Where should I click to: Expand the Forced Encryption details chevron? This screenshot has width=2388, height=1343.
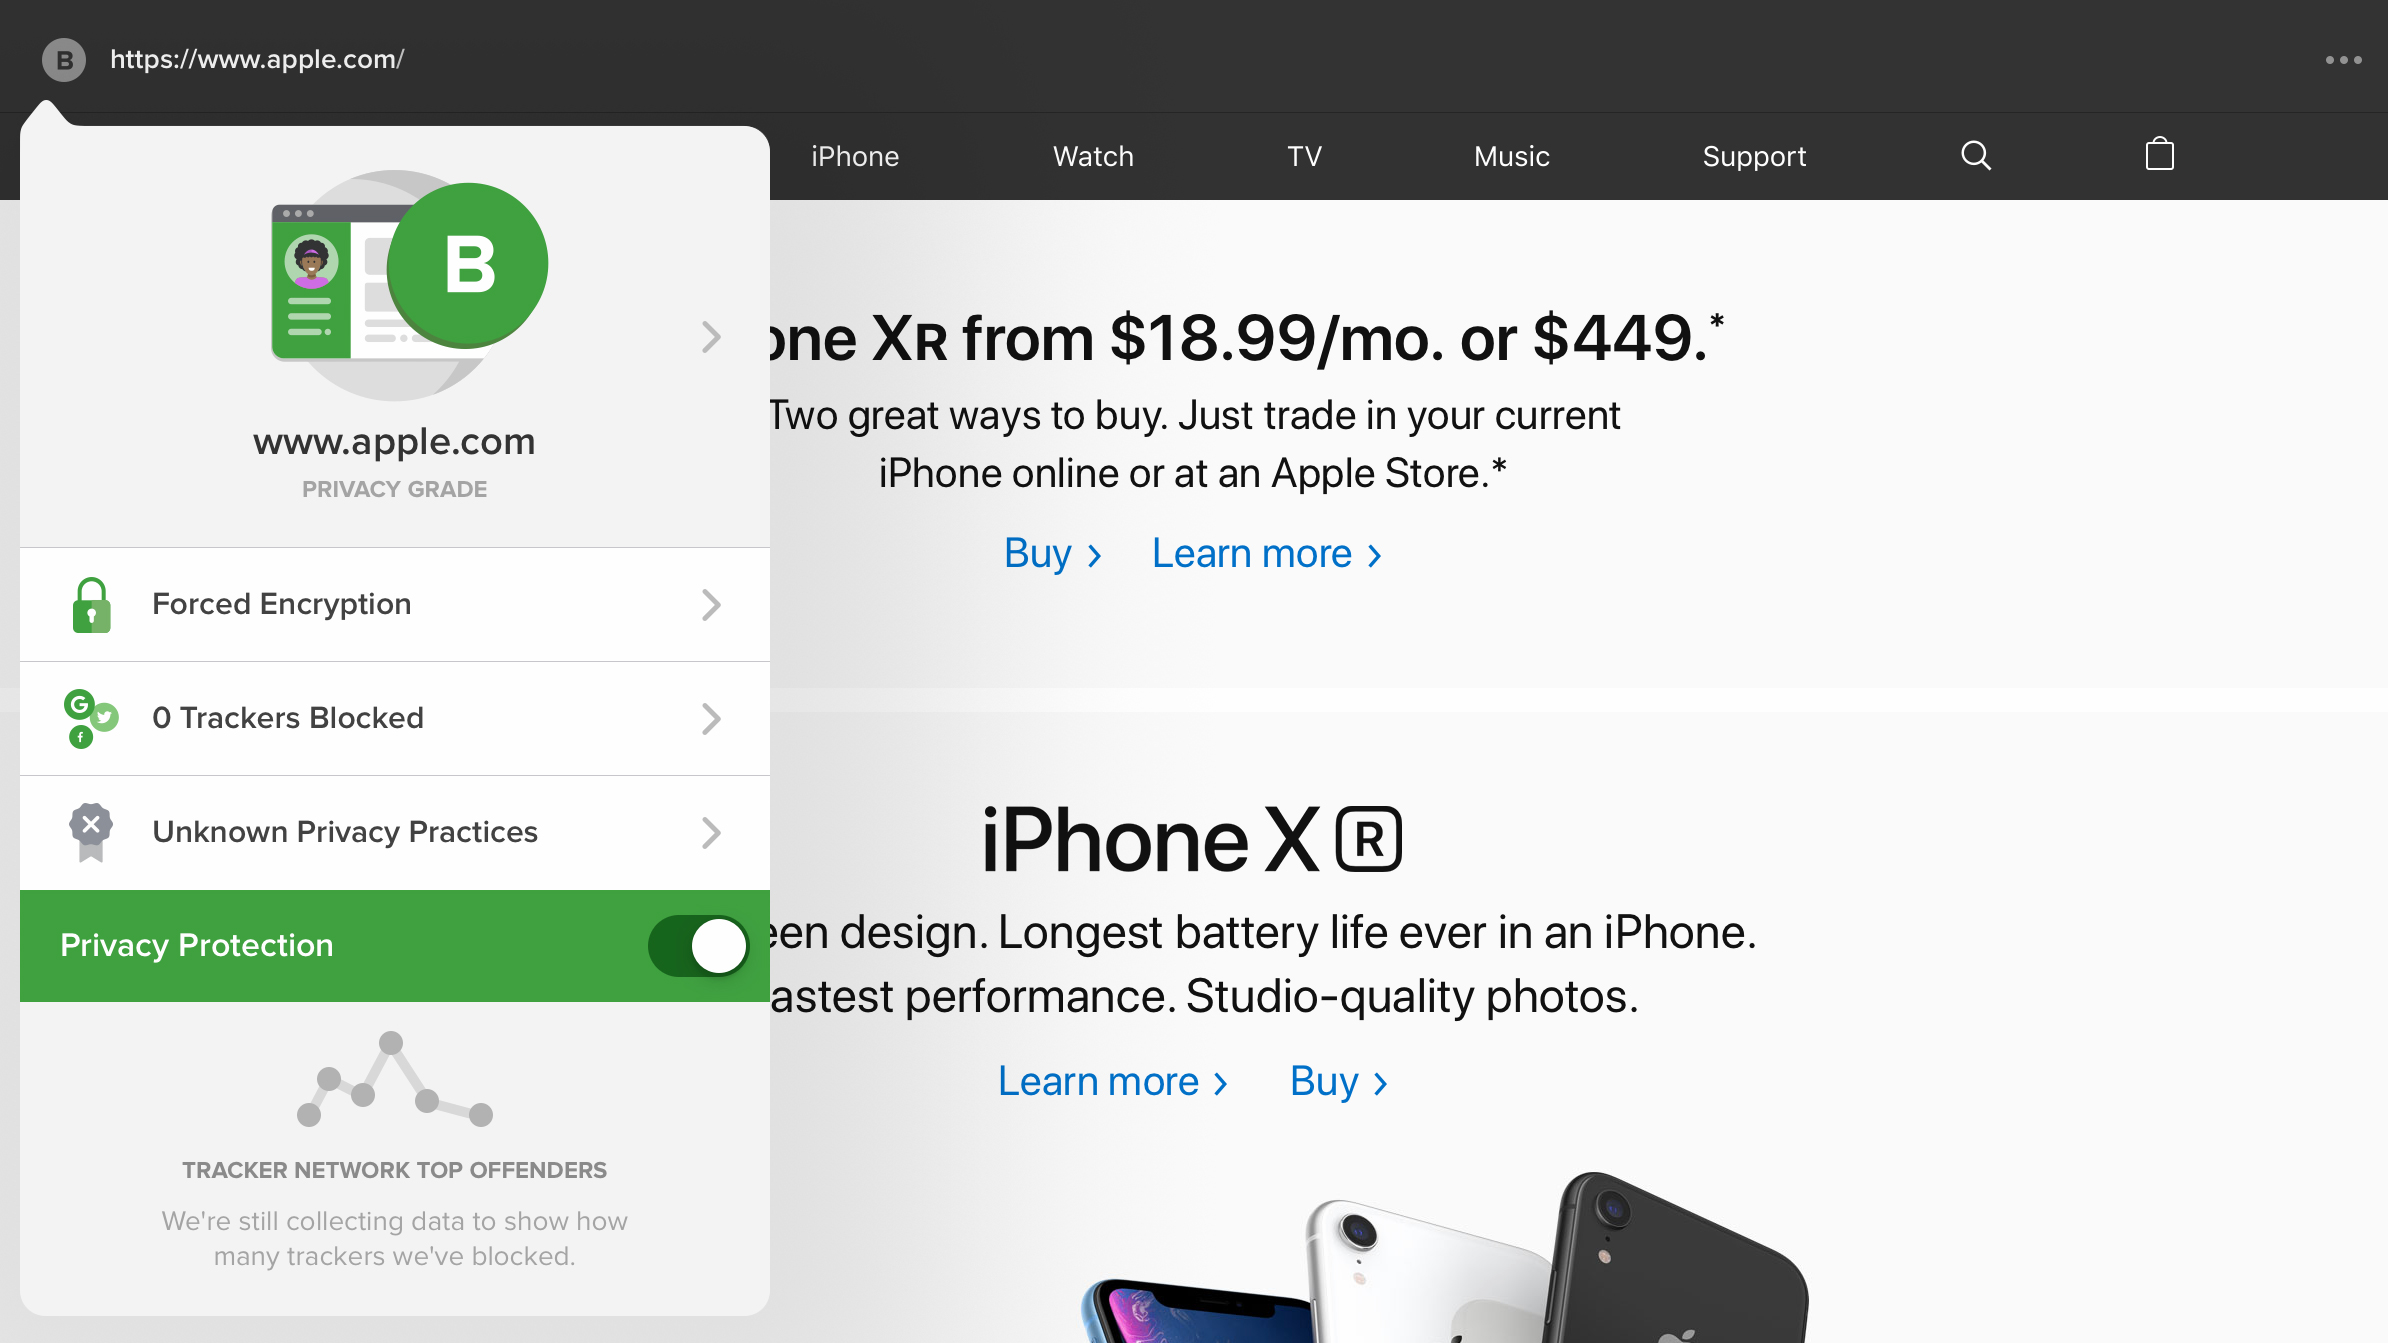tap(712, 605)
